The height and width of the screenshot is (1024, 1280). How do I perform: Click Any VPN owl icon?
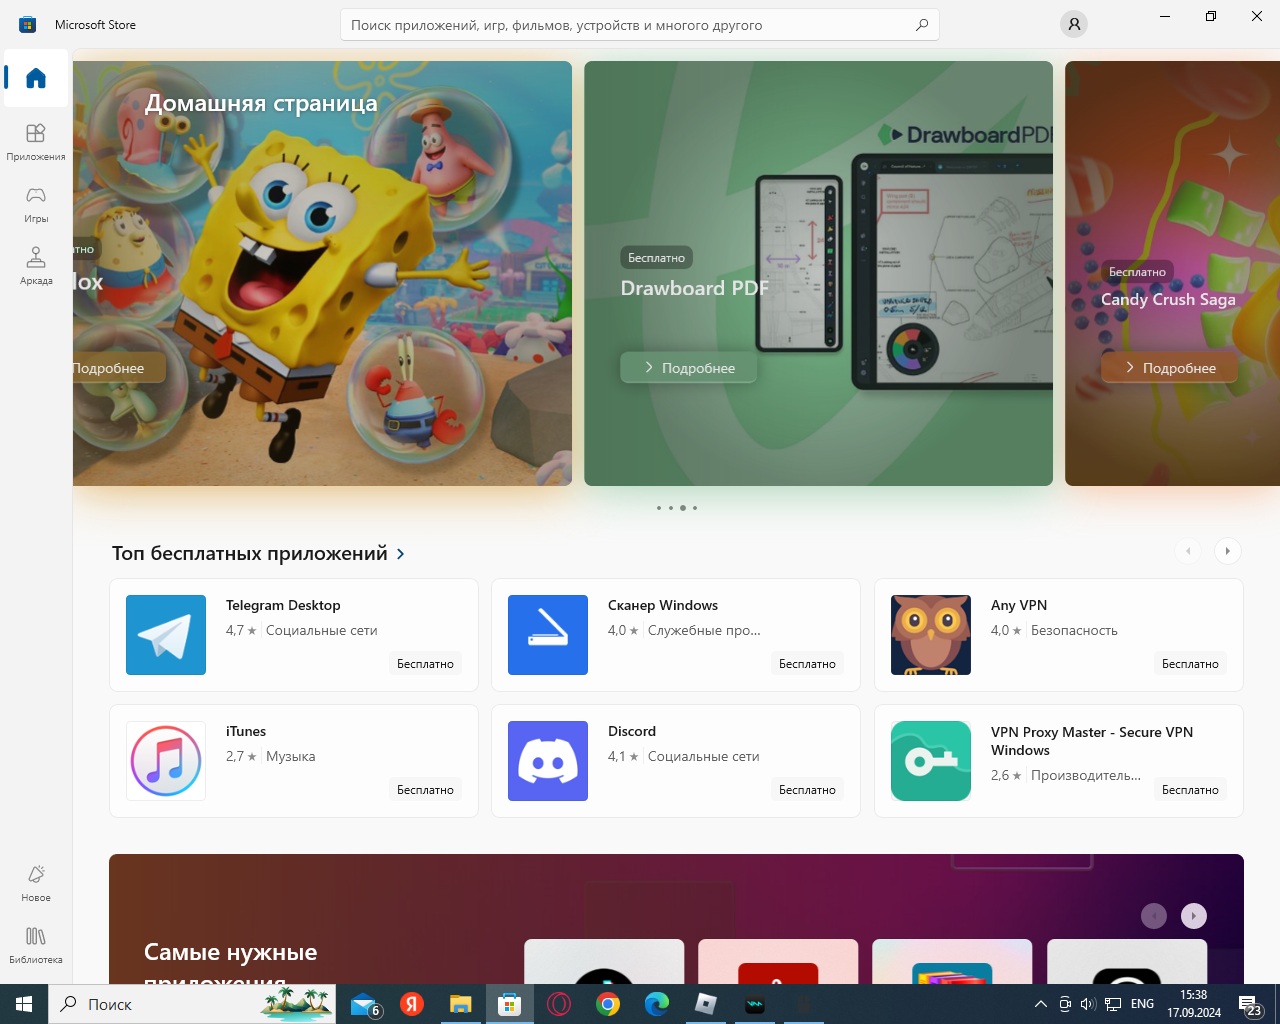pos(931,635)
